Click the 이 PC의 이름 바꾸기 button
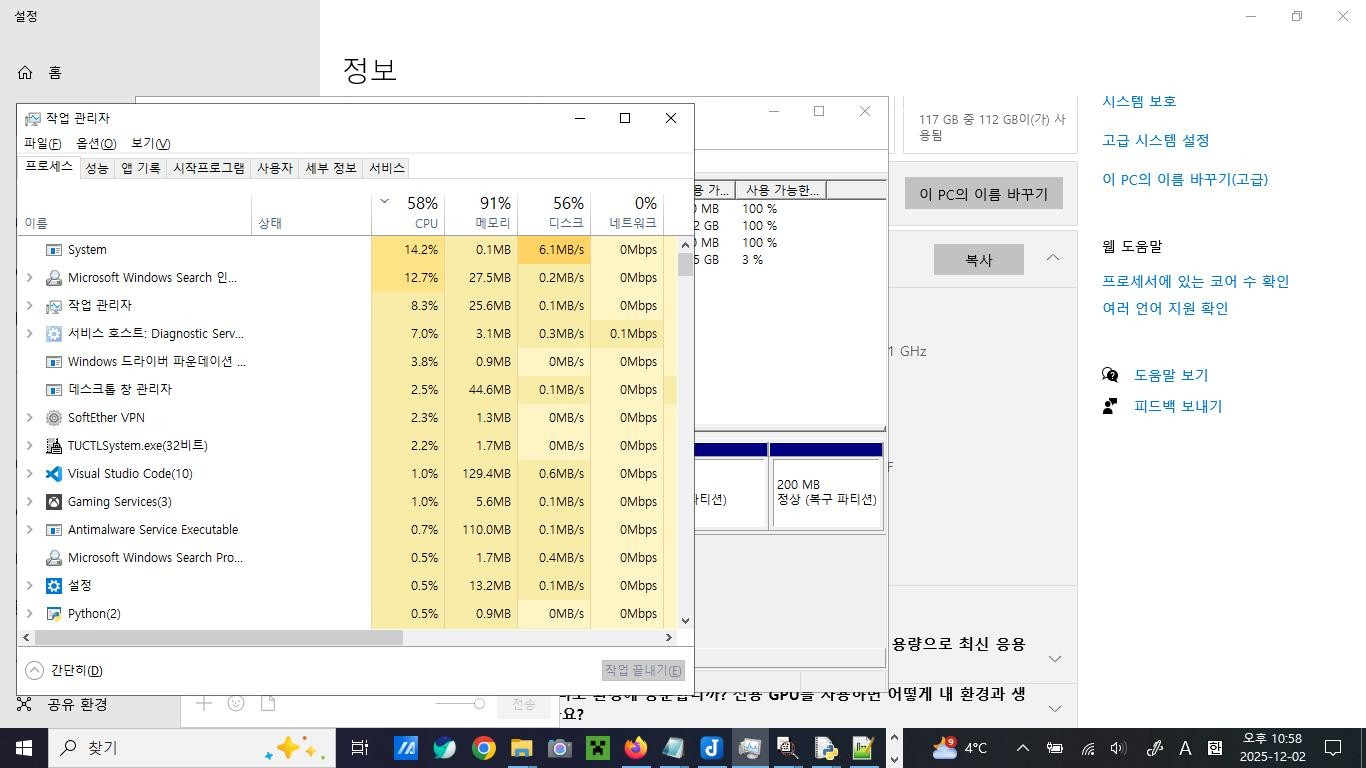The width and height of the screenshot is (1366, 768). (x=983, y=193)
